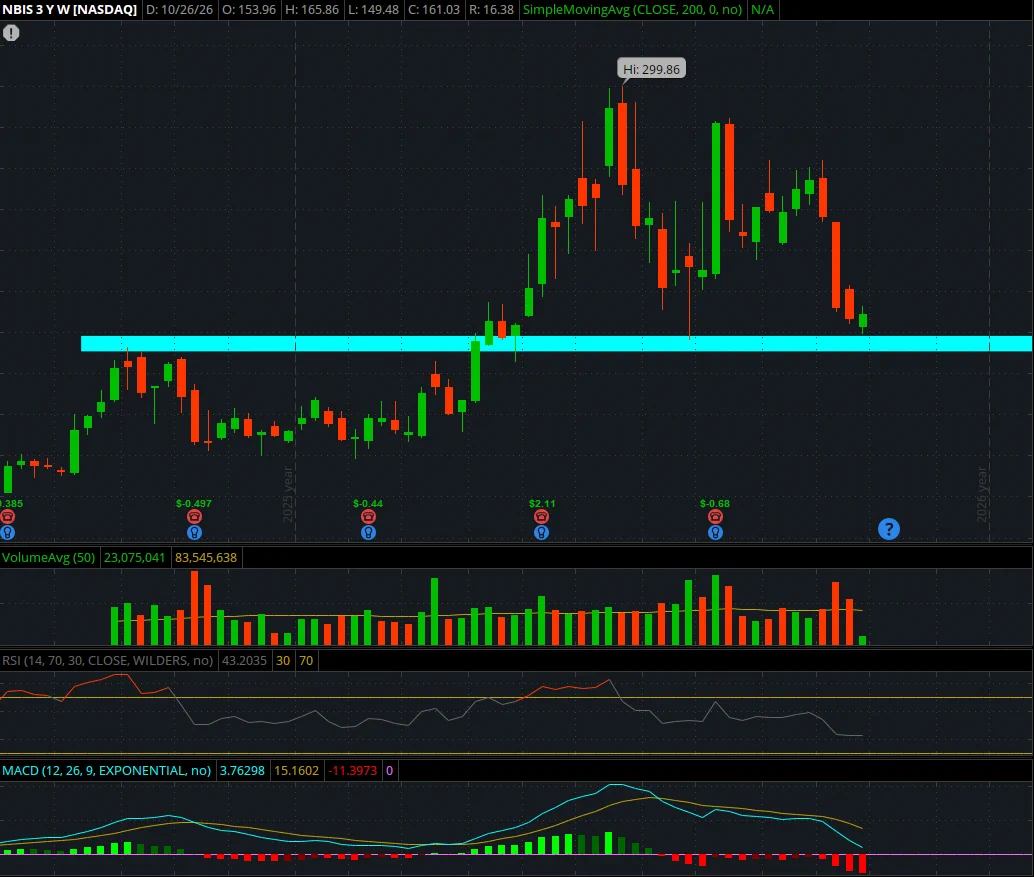Open the lightbulb icon under $-0.44 earnings
The image size is (1034, 877).
pos(369,532)
